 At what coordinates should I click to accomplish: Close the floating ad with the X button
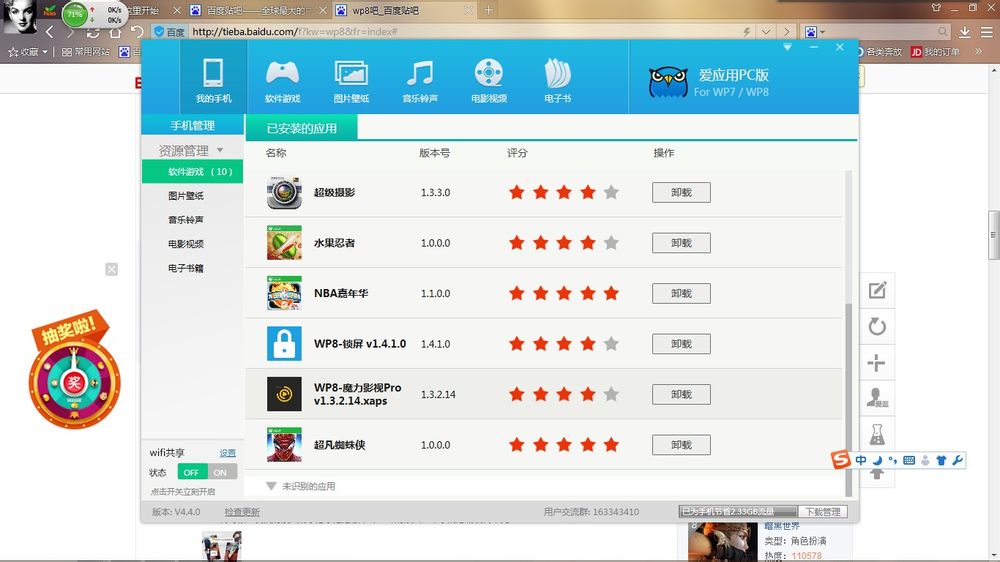click(x=112, y=269)
